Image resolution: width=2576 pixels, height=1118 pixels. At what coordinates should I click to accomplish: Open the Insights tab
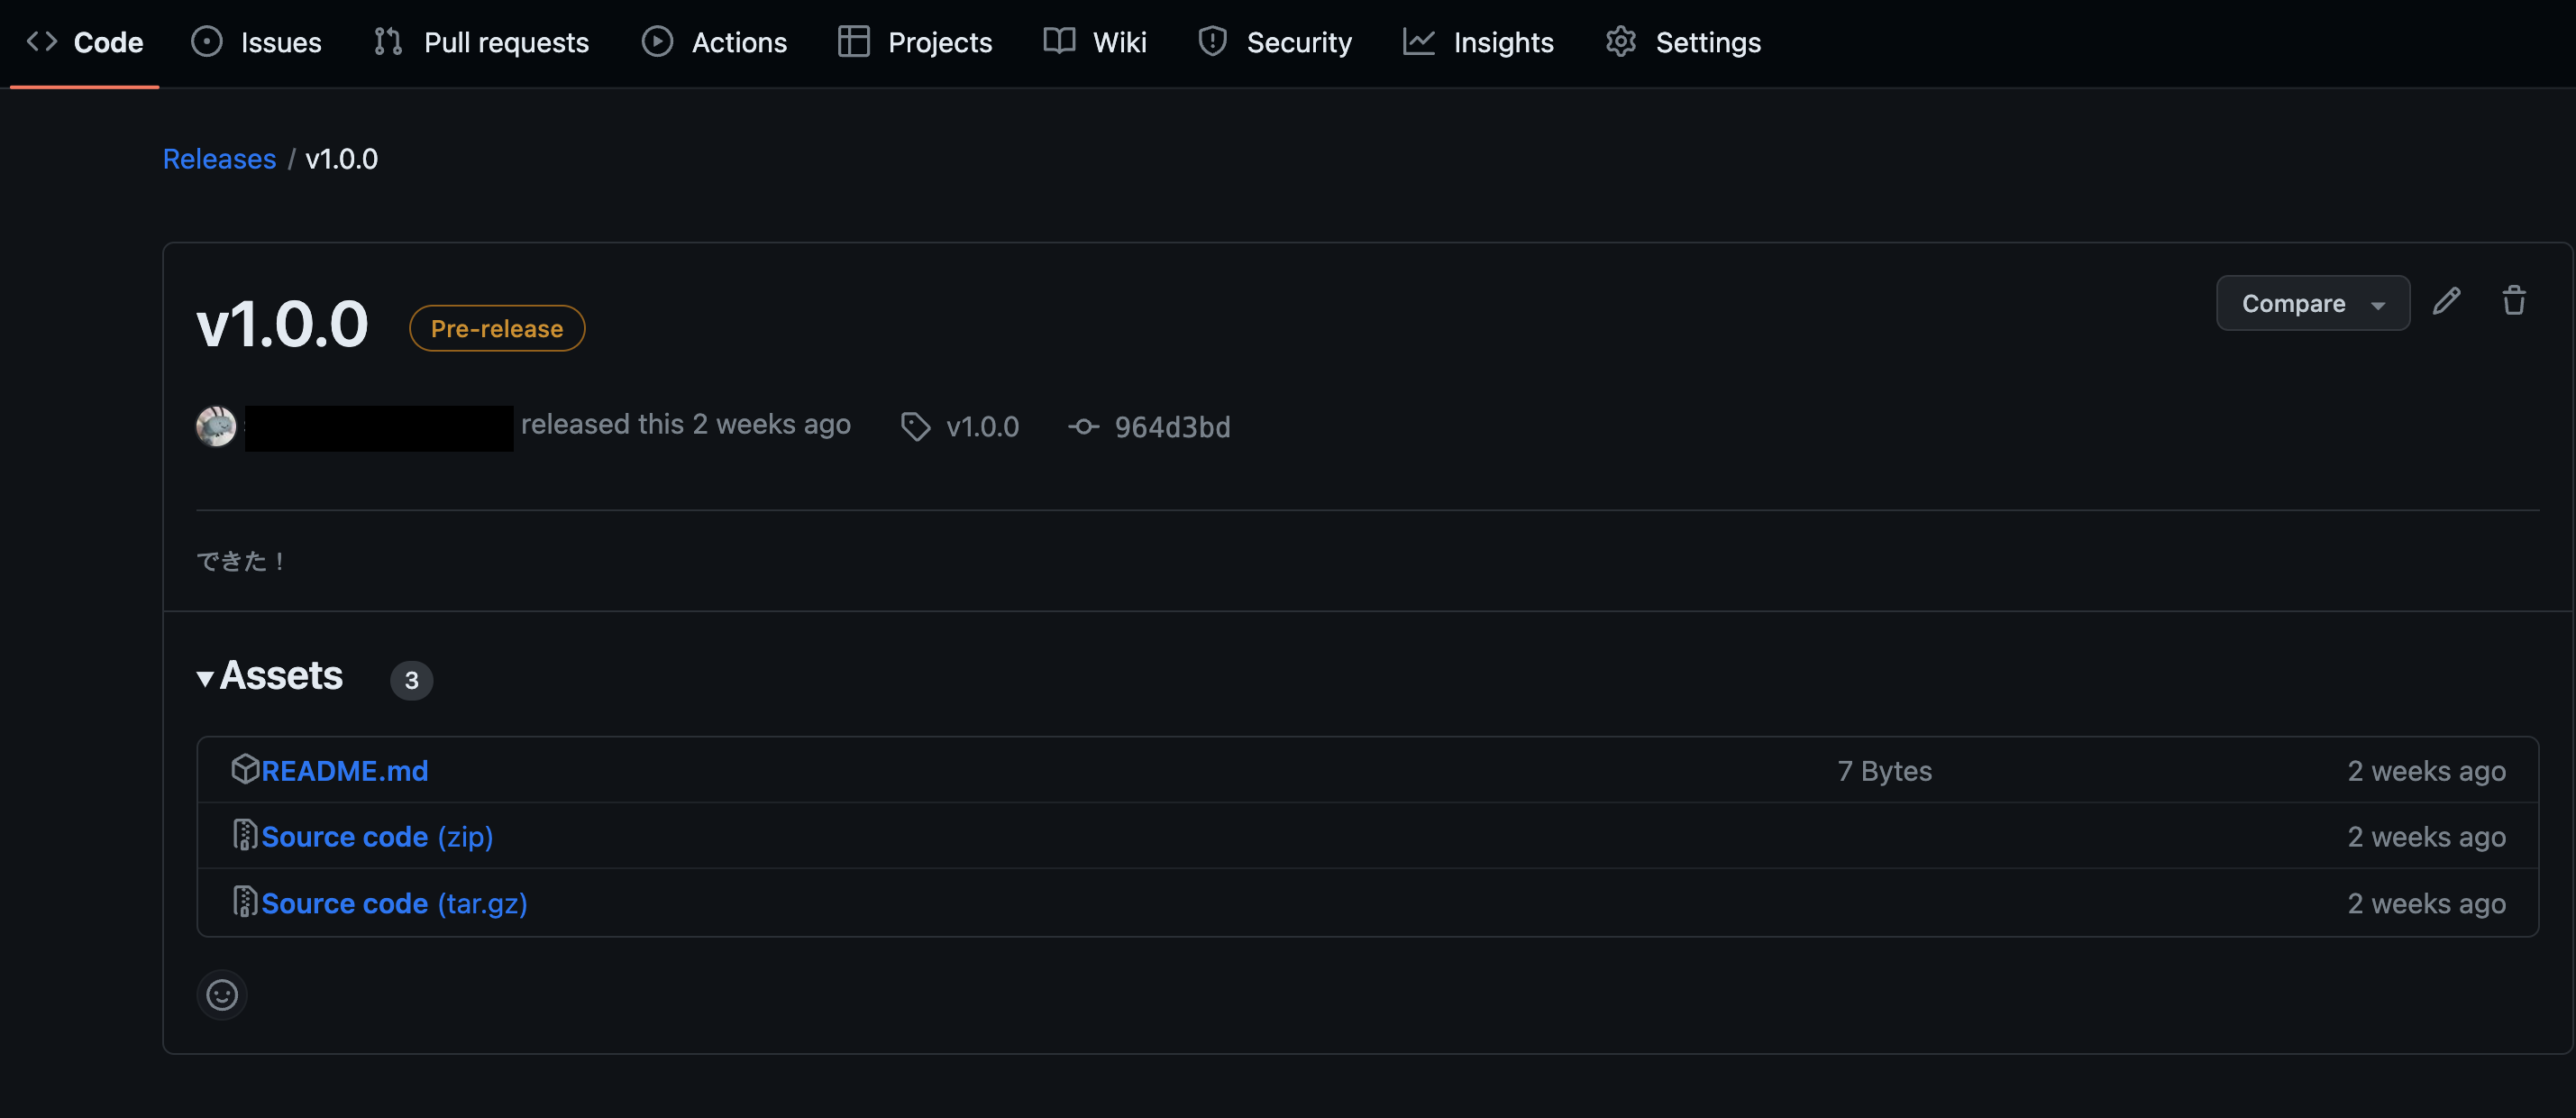1478,42
